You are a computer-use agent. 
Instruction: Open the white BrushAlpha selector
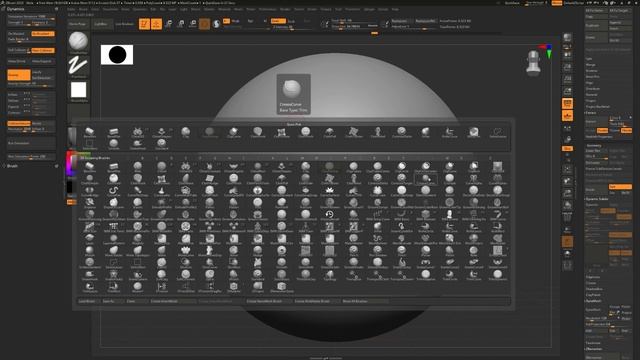pyautogui.click(x=78, y=91)
